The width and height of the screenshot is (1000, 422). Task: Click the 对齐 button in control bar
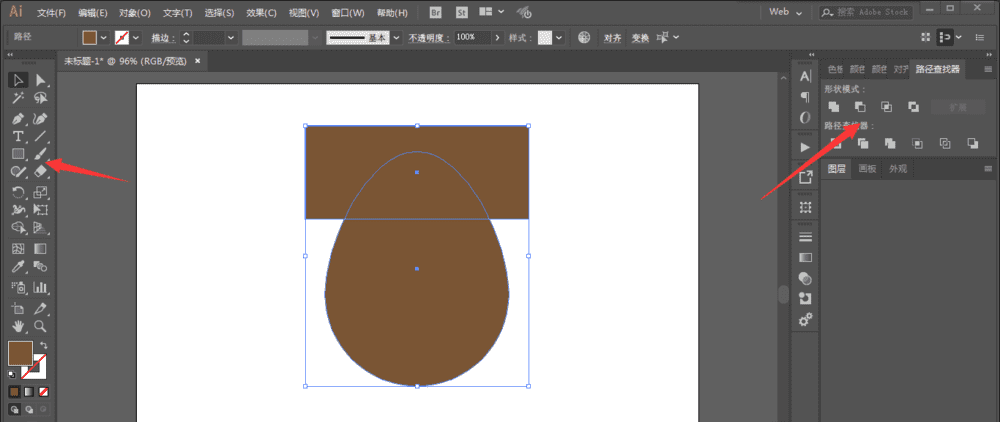coord(613,37)
